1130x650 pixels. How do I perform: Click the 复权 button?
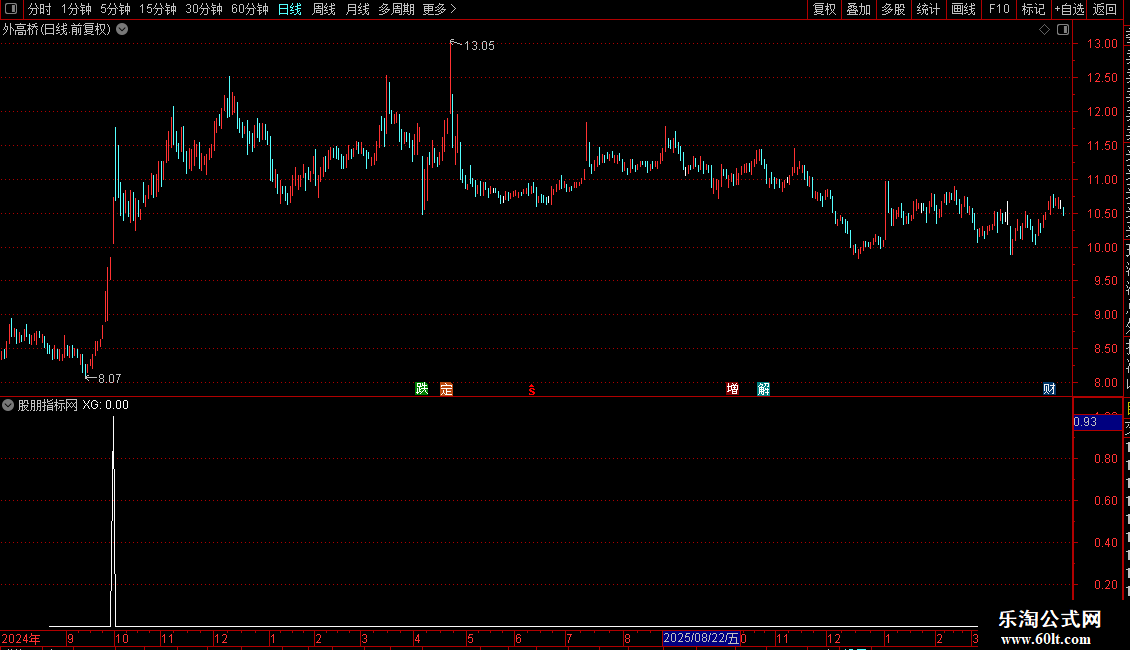tap(824, 9)
